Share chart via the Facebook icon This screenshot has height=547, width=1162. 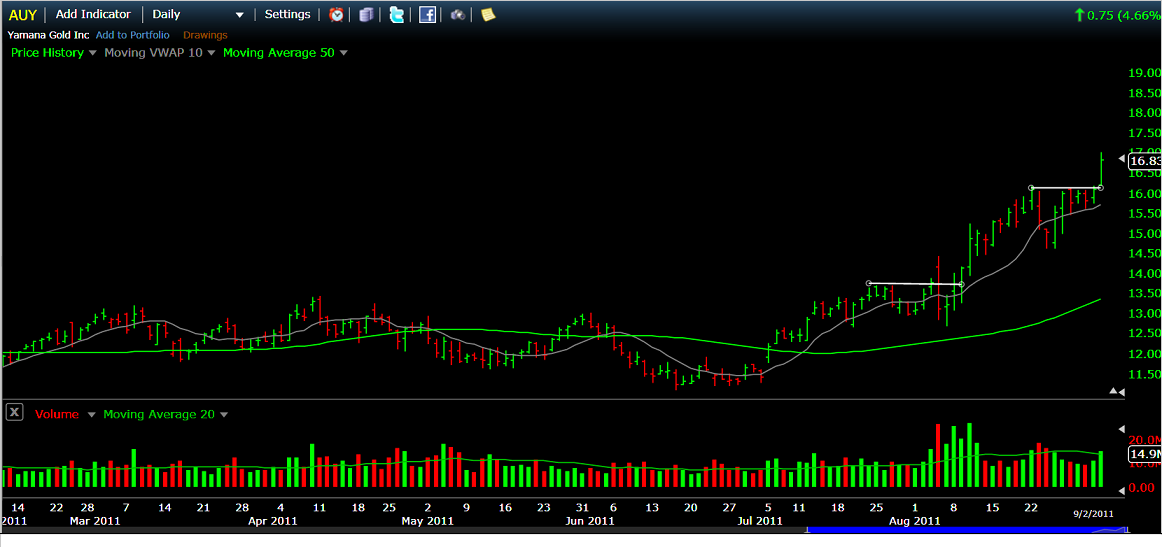(427, 15)
